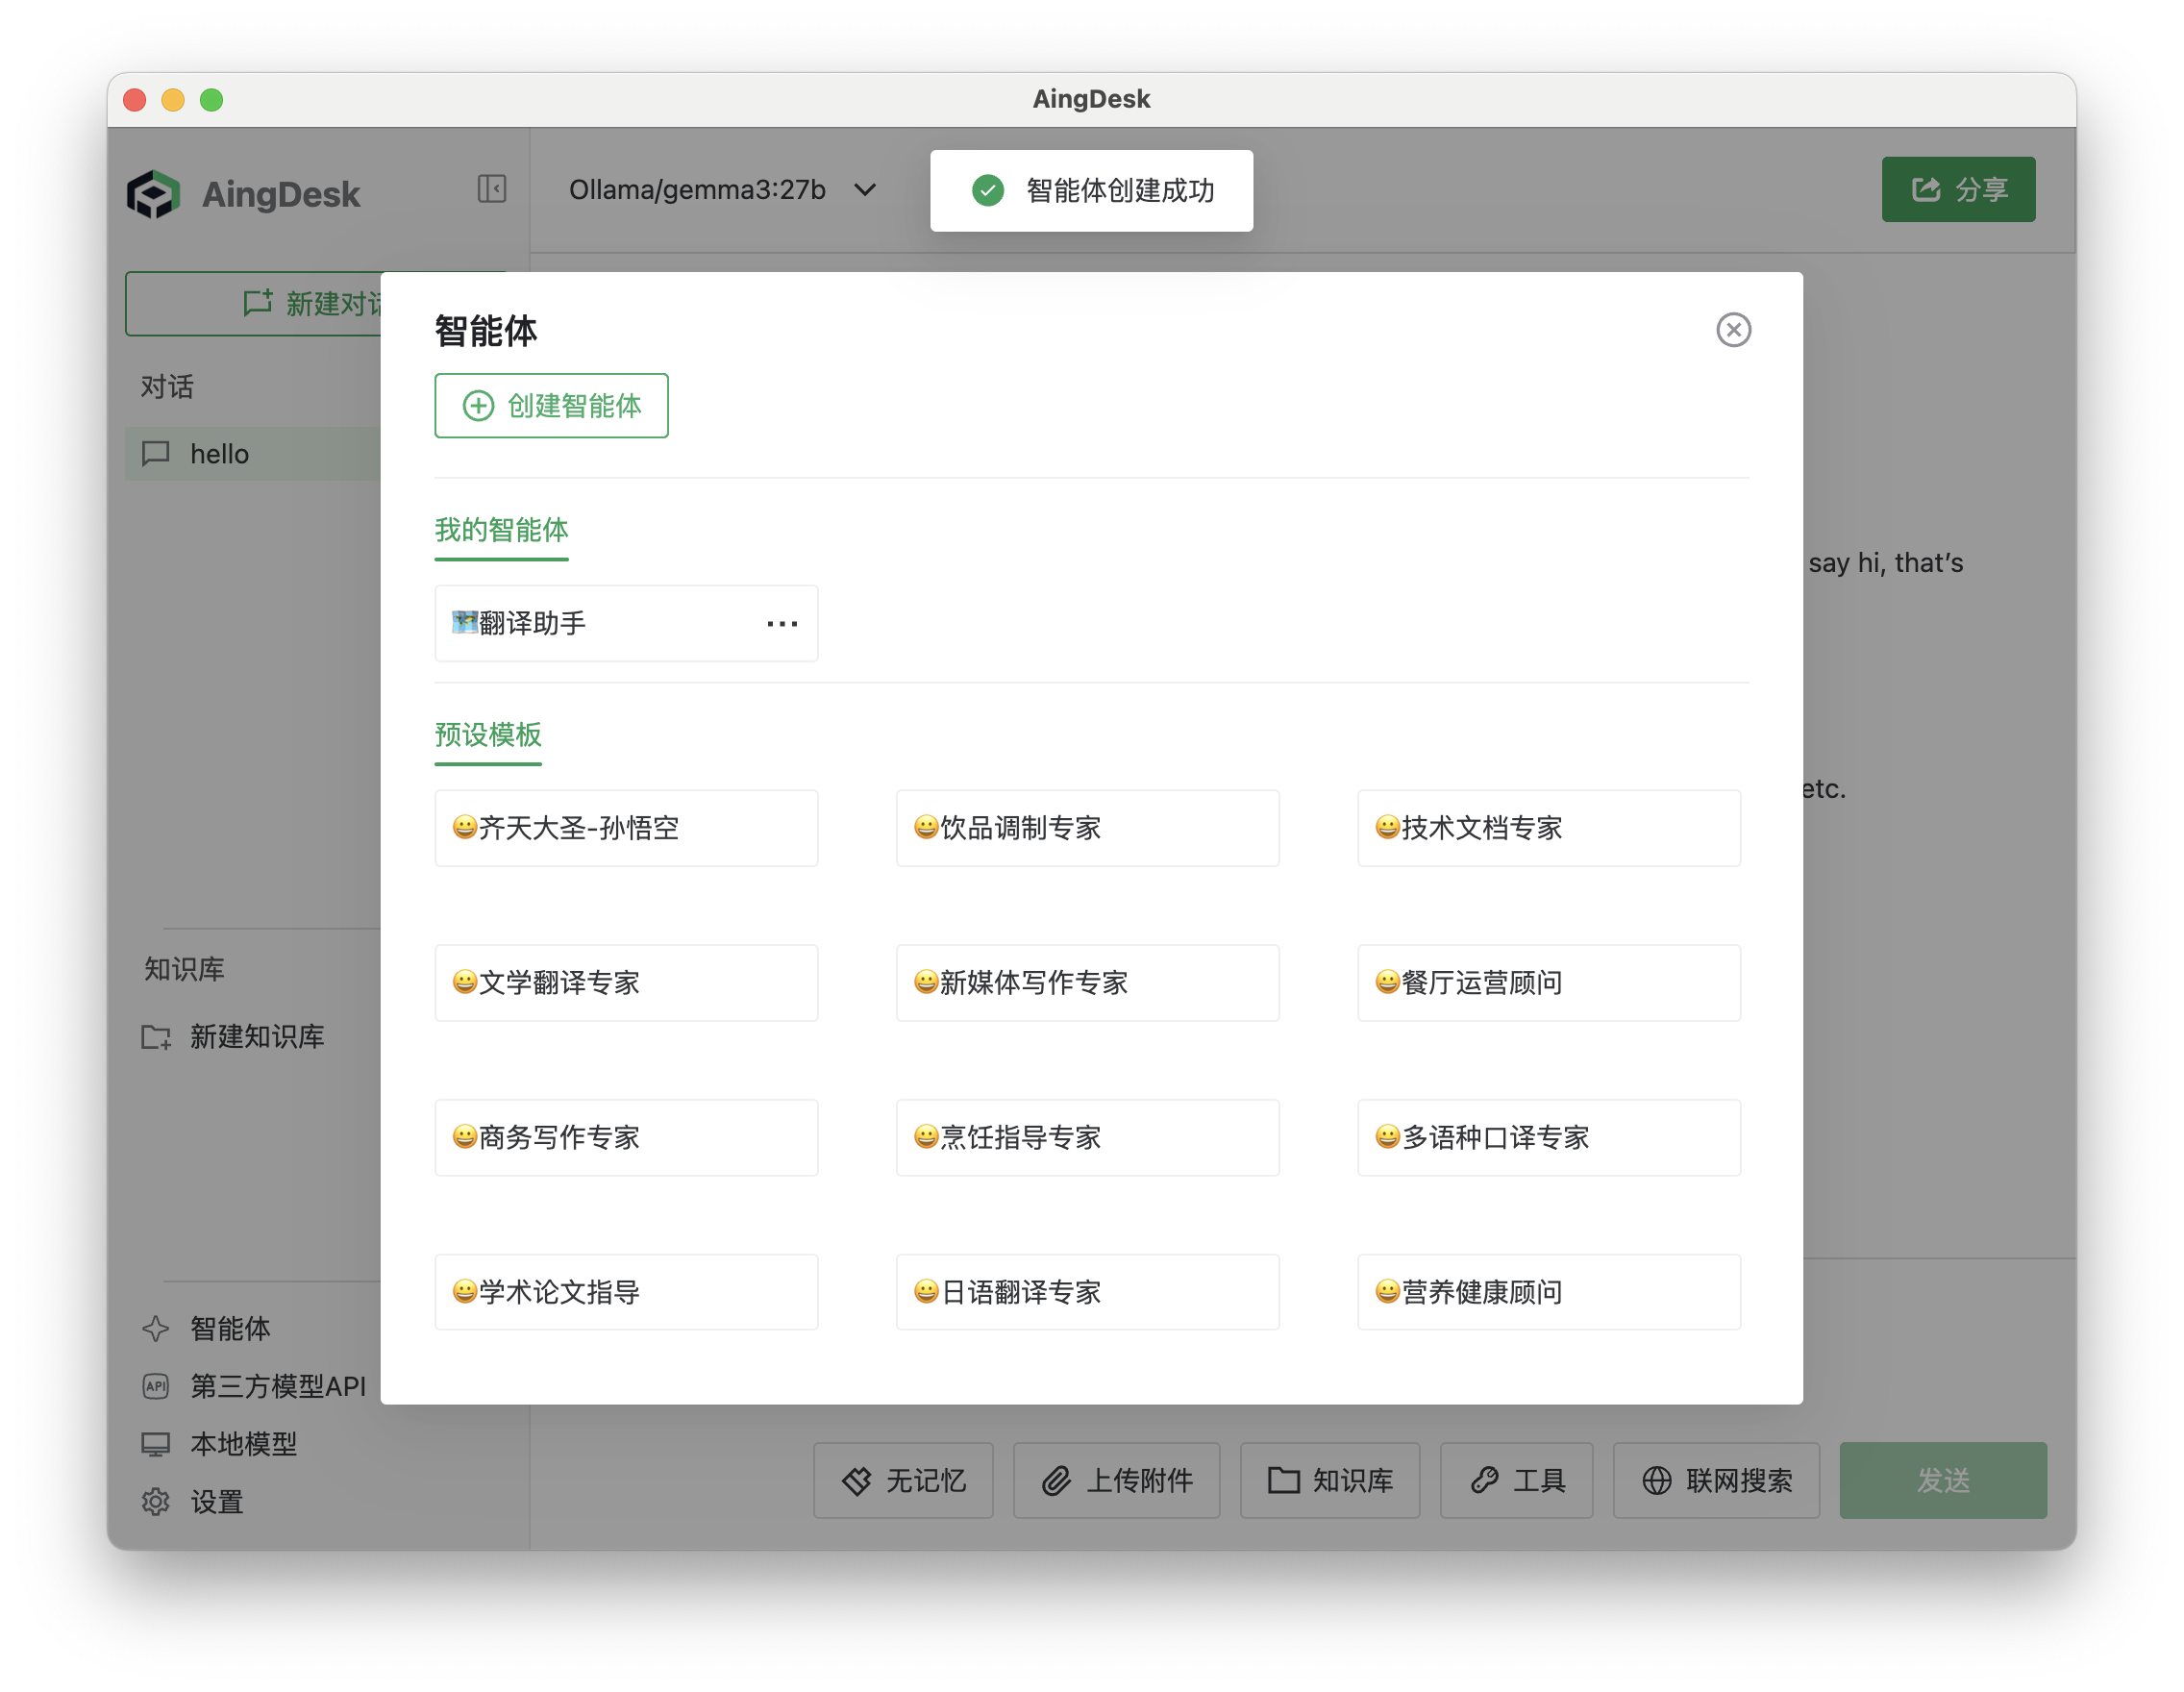
Task: Click the 创建智能体 button
Action: click(551, 406)
